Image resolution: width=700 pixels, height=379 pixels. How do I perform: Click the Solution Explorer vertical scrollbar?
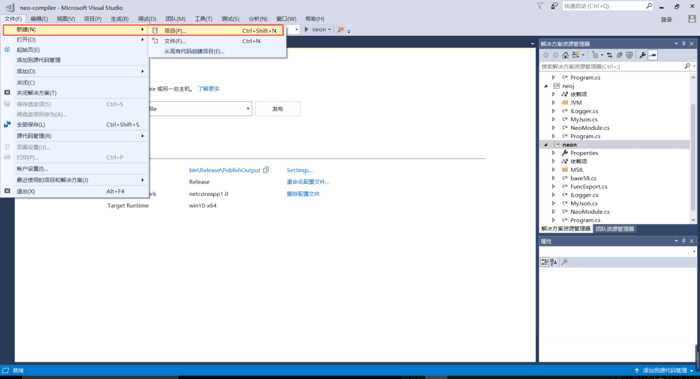click(x=693, y=149)
